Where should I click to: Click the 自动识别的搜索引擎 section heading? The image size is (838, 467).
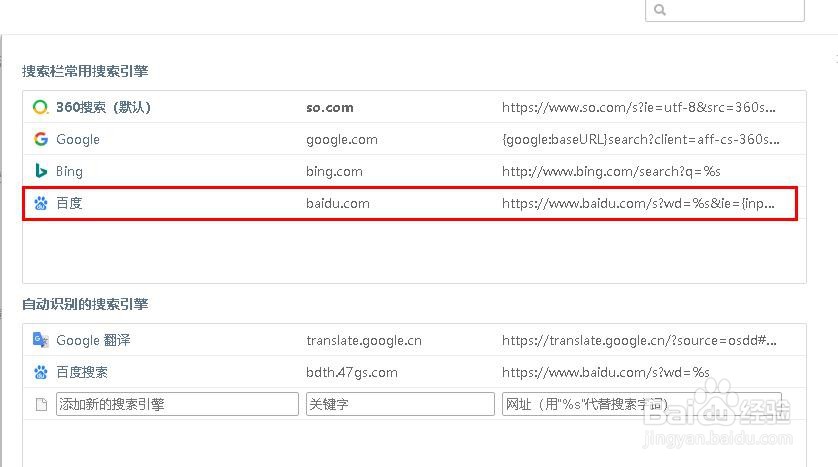tap(85, 304)
